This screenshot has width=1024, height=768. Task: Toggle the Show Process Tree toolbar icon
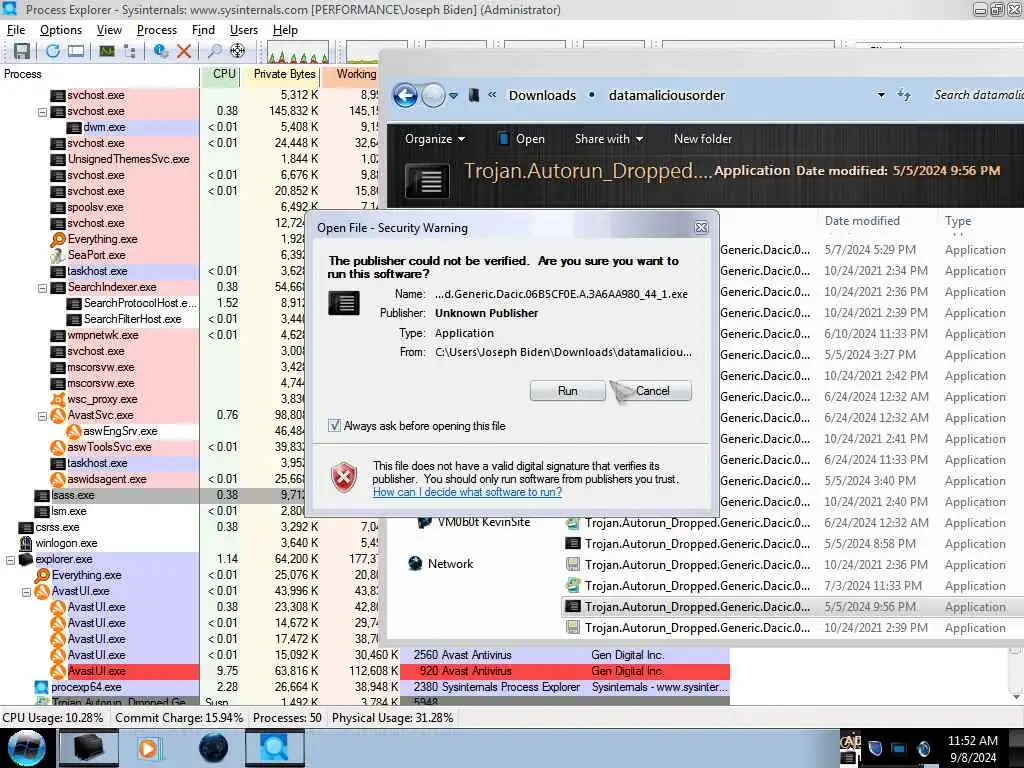tap(130, 51)
